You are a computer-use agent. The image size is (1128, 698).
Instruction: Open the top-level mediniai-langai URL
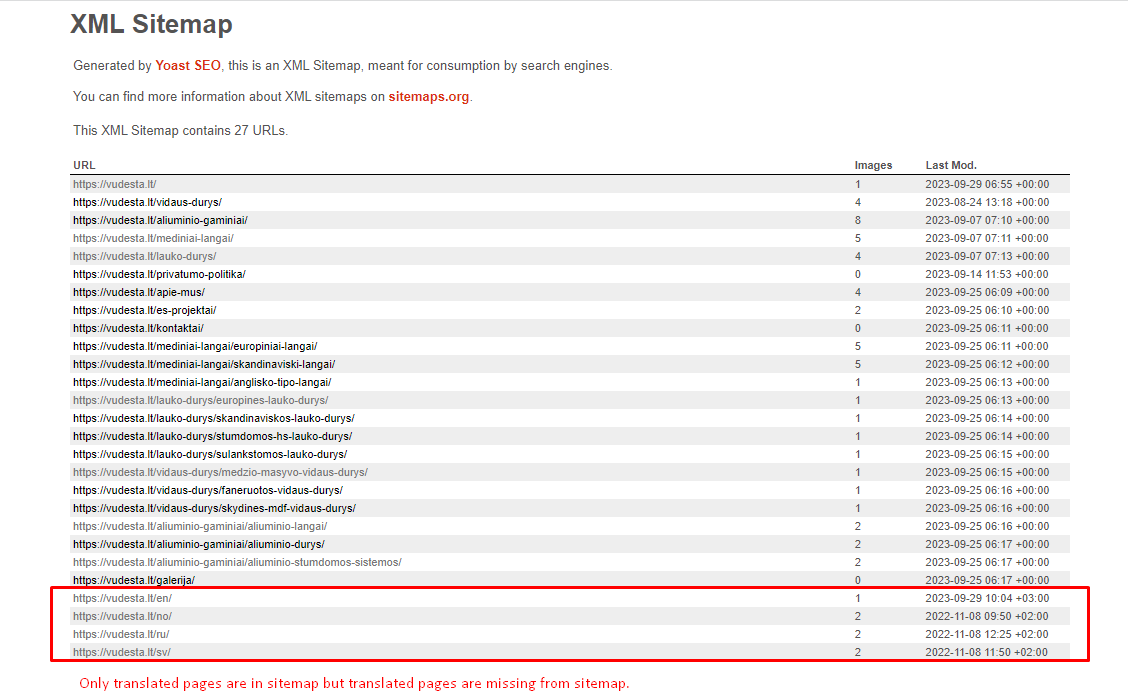click(x=153, y=238)
